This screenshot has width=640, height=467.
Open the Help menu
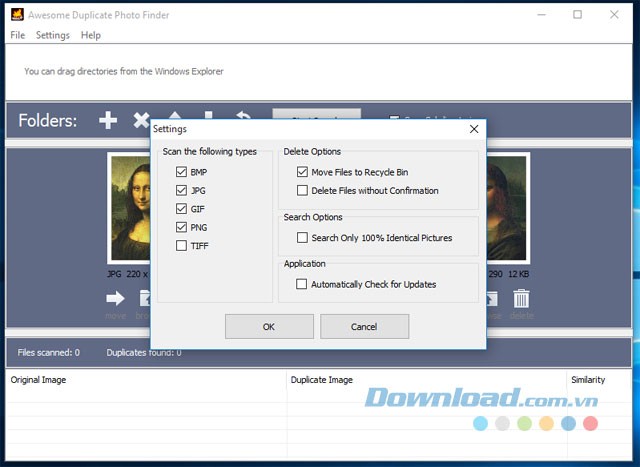91,35
